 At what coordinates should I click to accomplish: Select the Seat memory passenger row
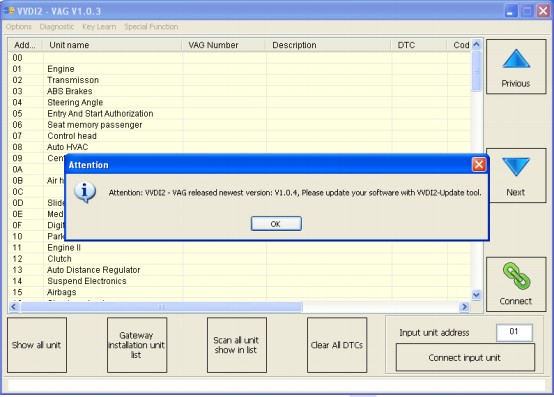click(x=239, y=125)
